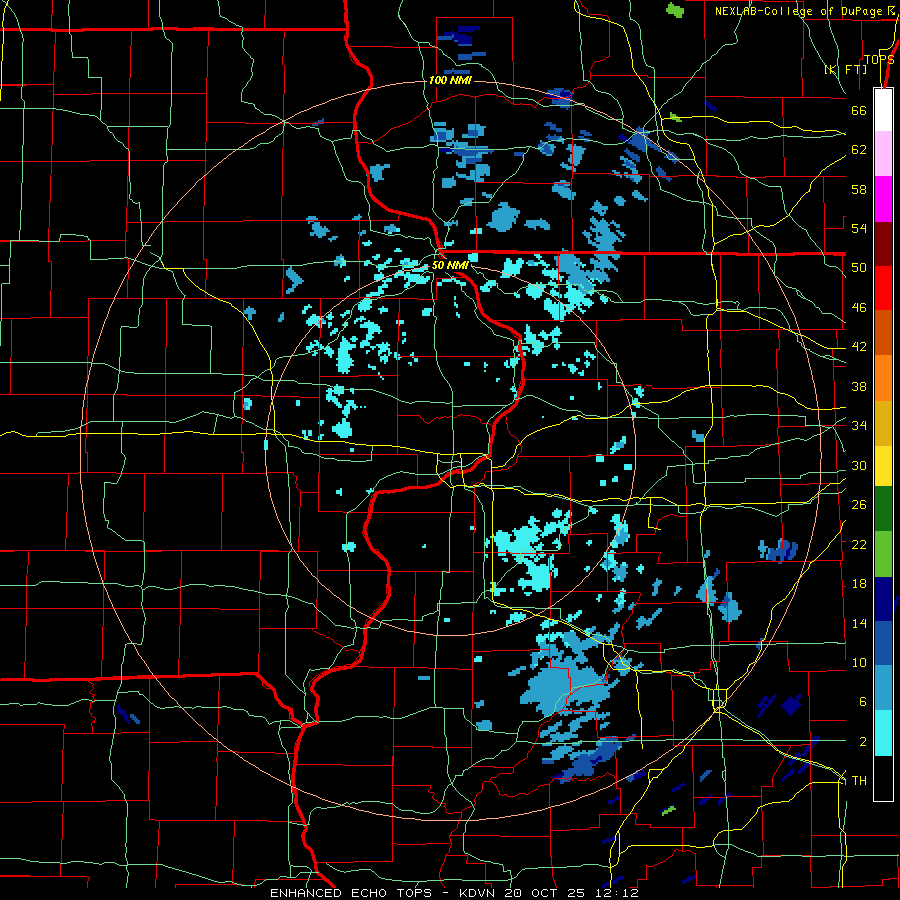Click the medium blue legend color band

[883, 643]
